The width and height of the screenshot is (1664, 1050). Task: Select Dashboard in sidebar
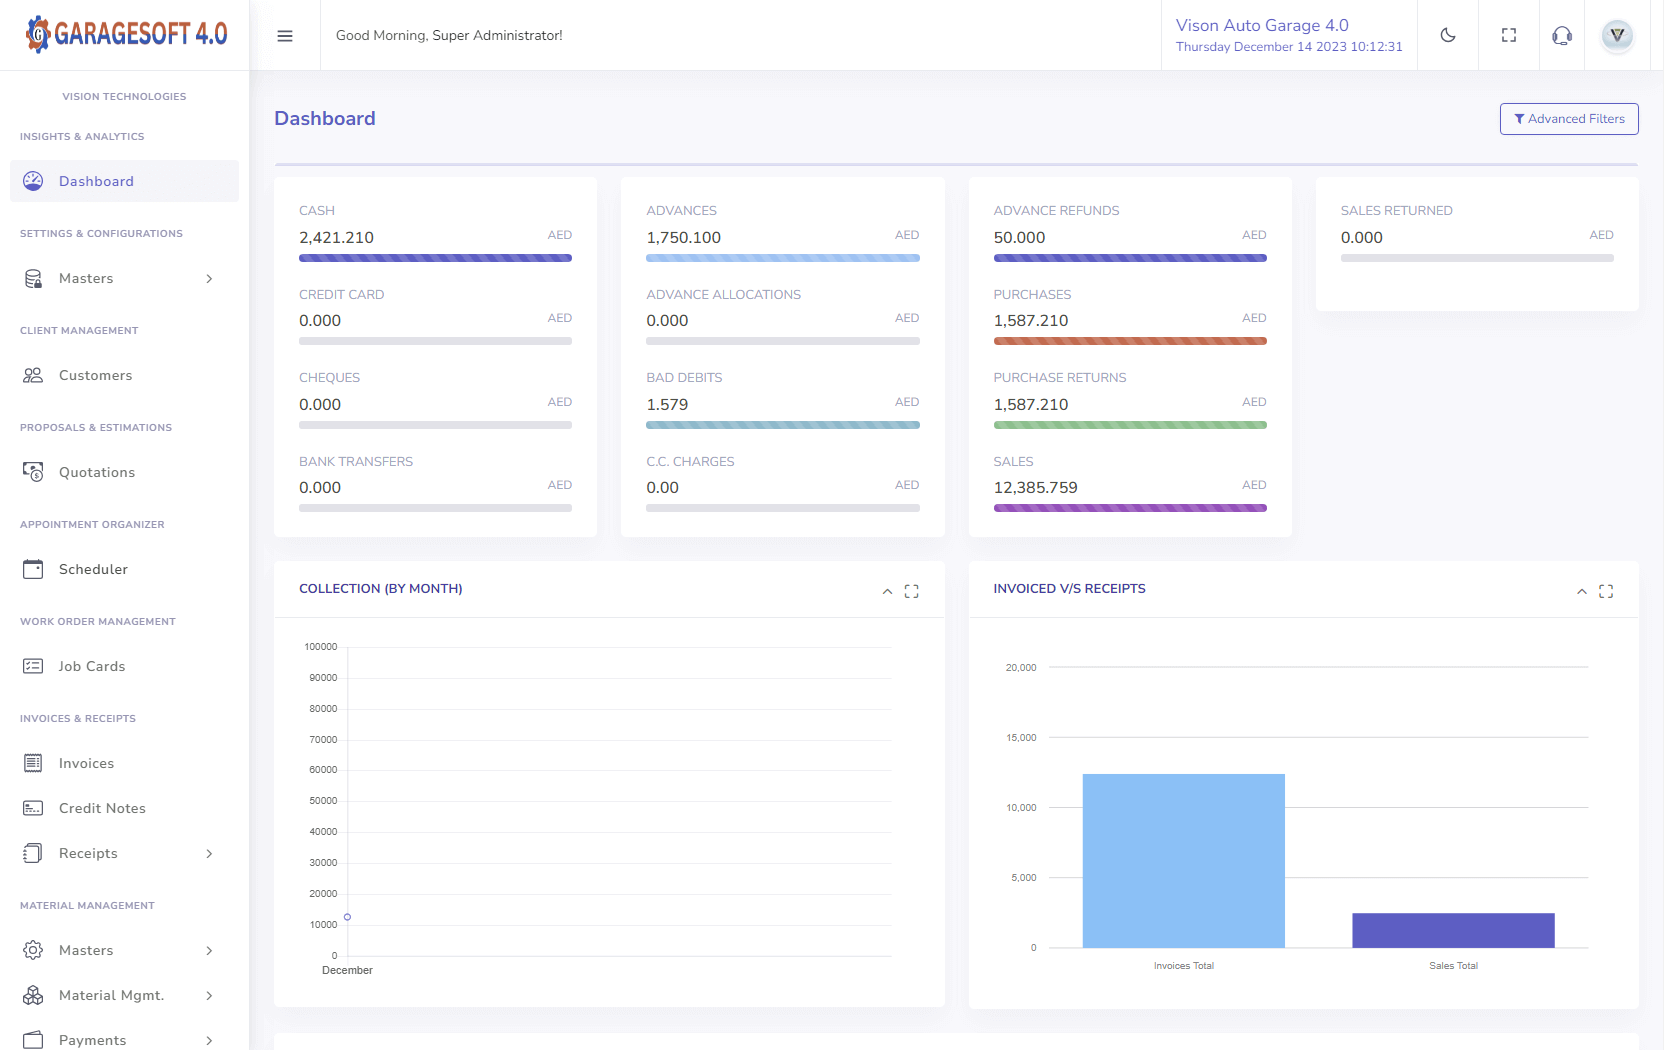(x=96, y=181)
